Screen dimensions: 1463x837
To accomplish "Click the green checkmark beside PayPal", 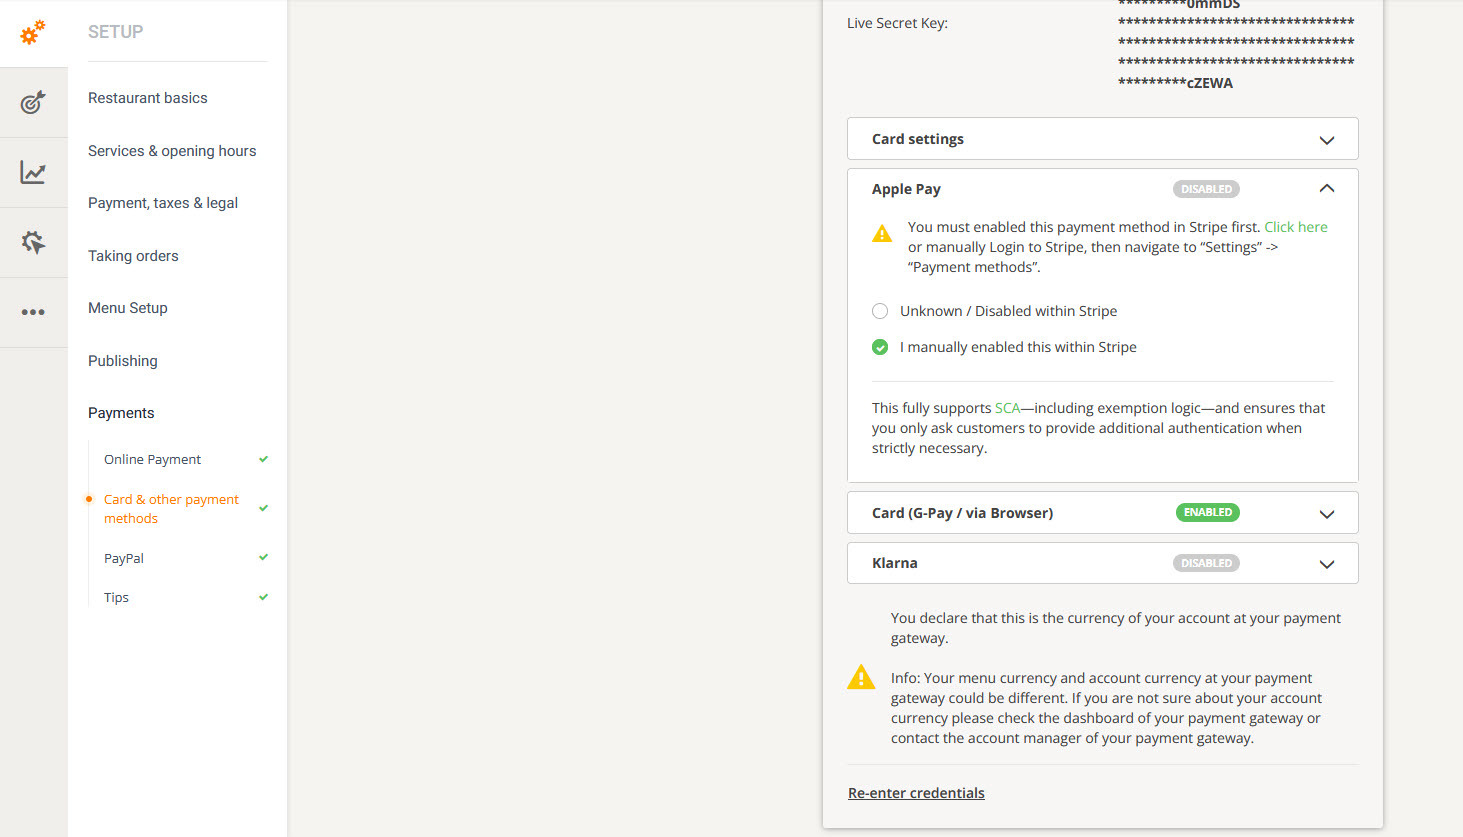I will [264, 558].
